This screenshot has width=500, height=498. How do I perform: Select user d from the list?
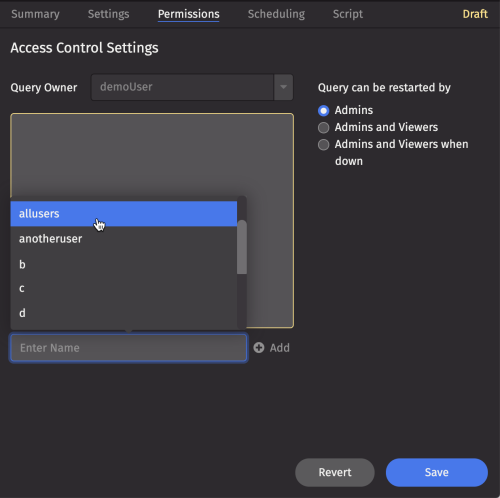point(124,313)
